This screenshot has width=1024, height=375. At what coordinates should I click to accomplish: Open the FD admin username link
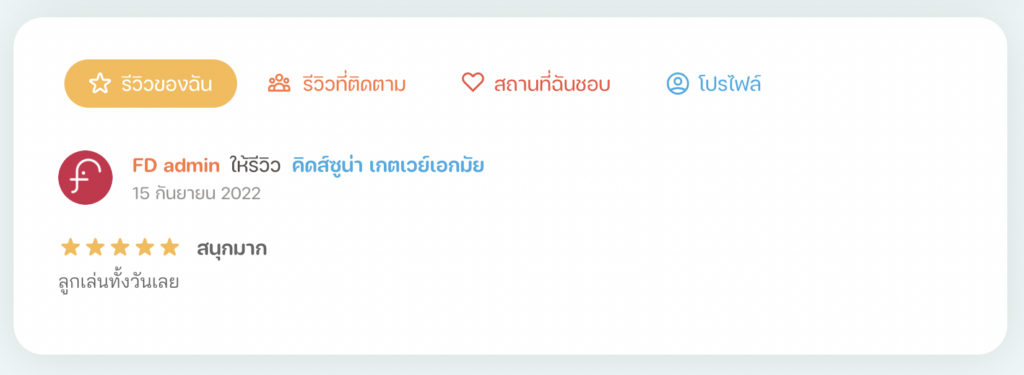tap(176, 166)
